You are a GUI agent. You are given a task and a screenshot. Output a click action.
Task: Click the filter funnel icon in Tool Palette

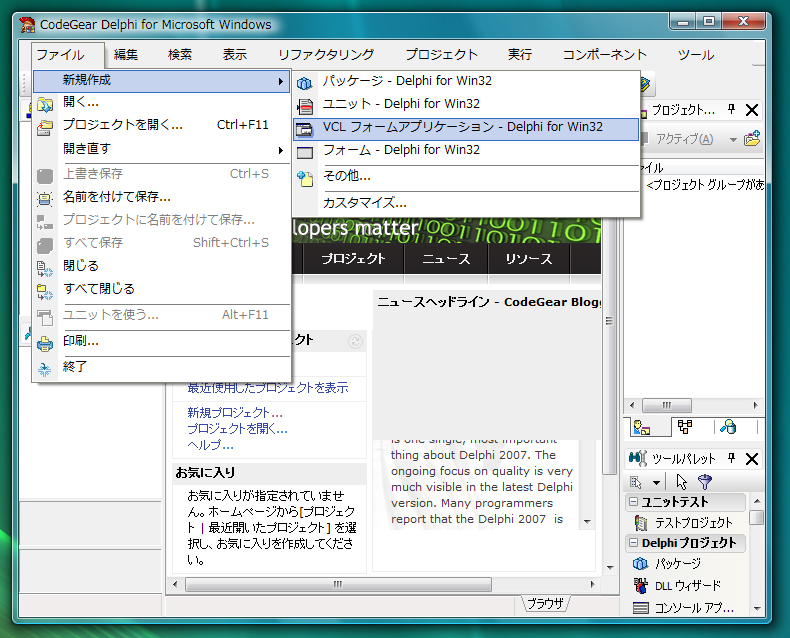[705, 482]
